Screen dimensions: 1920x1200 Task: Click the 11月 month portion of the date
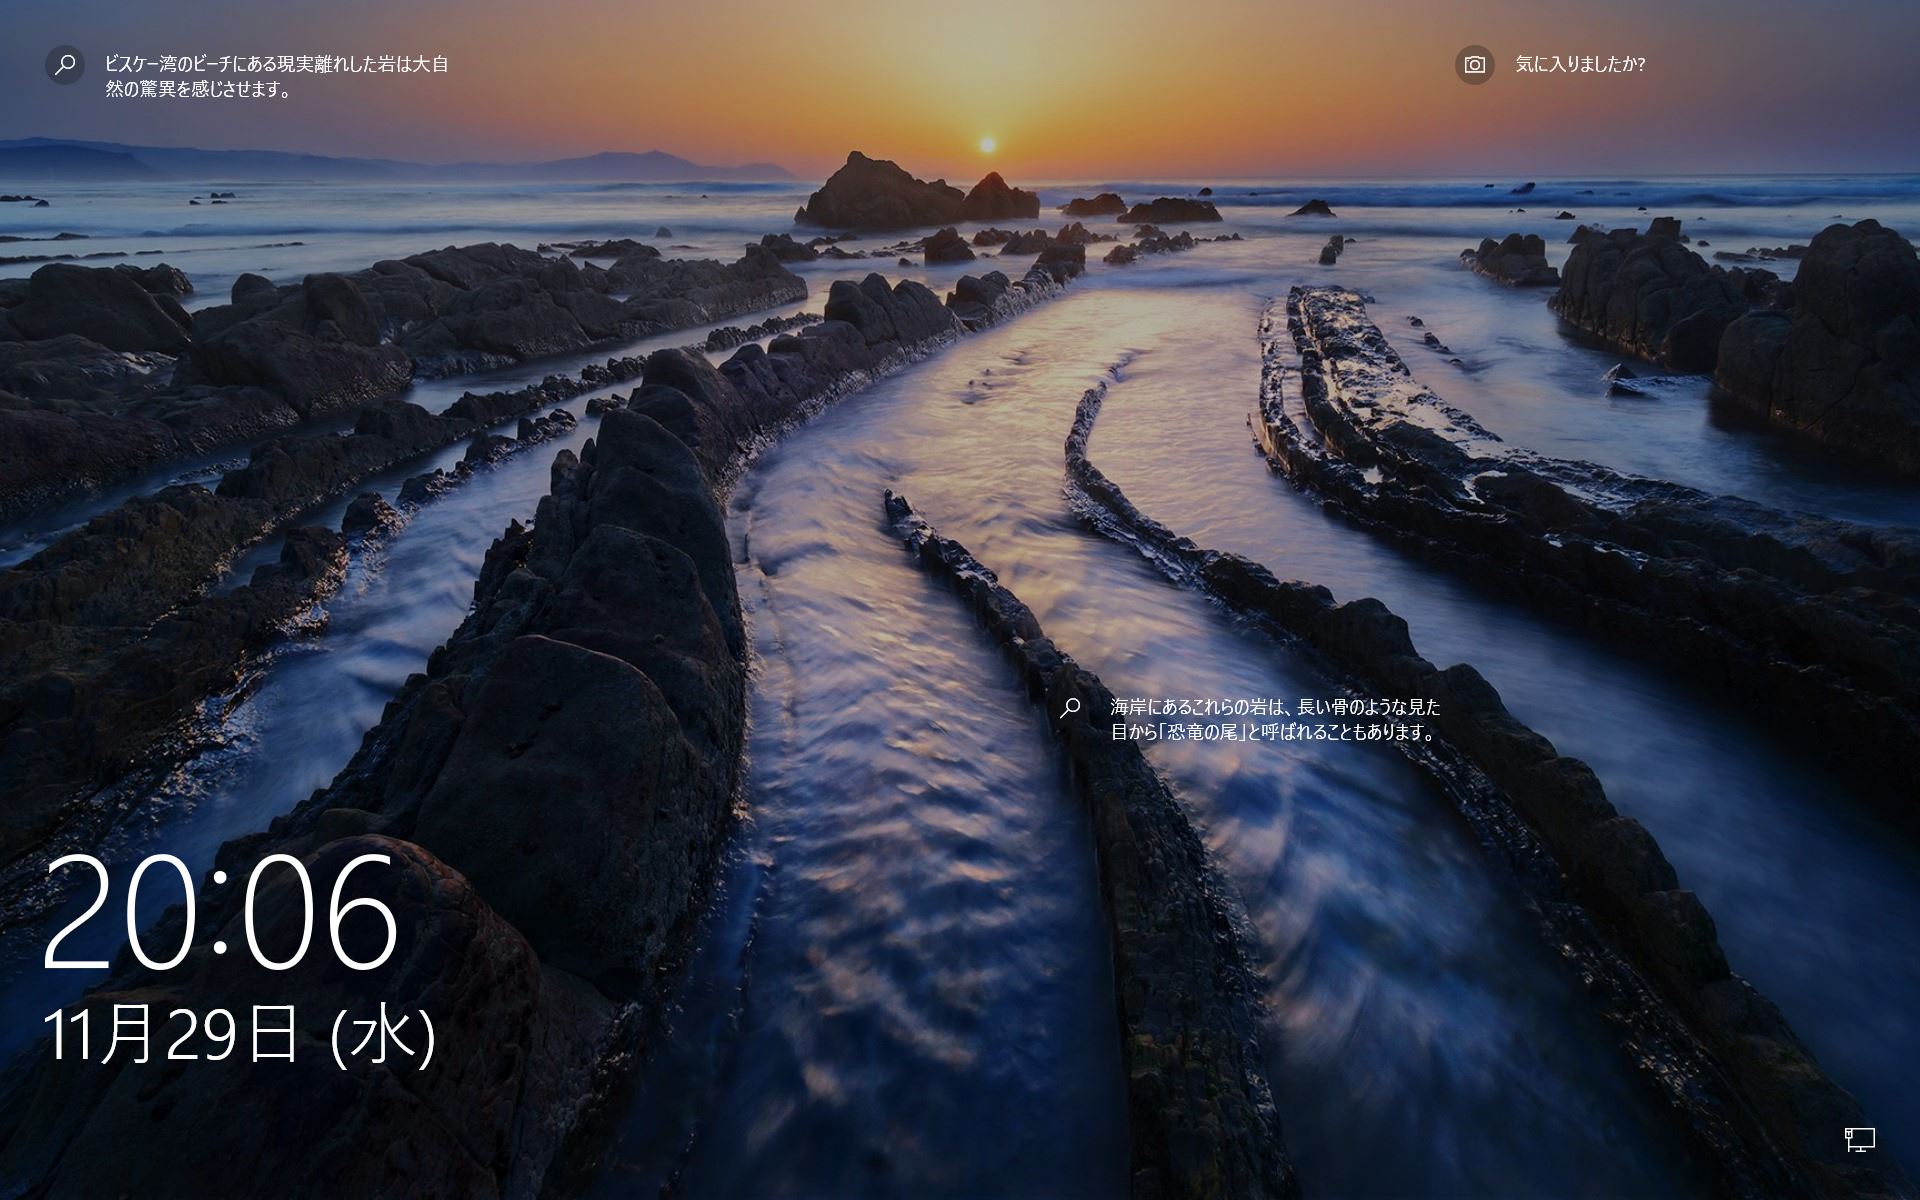98,1035
